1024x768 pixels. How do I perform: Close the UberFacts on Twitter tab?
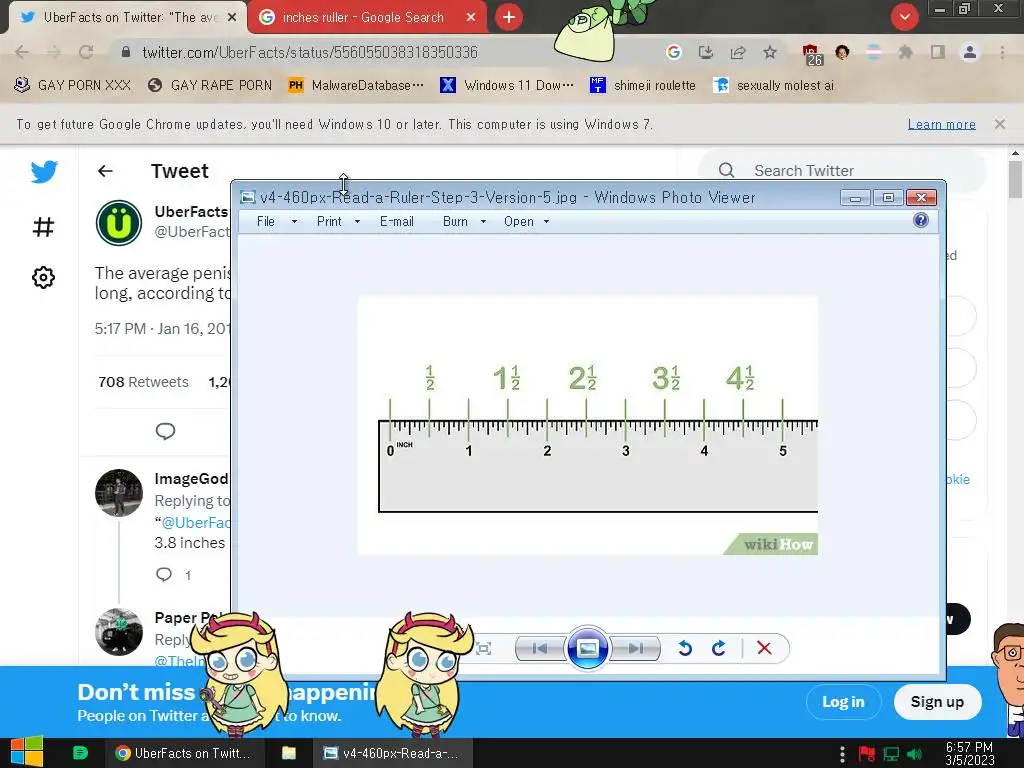tap(232, 18)
